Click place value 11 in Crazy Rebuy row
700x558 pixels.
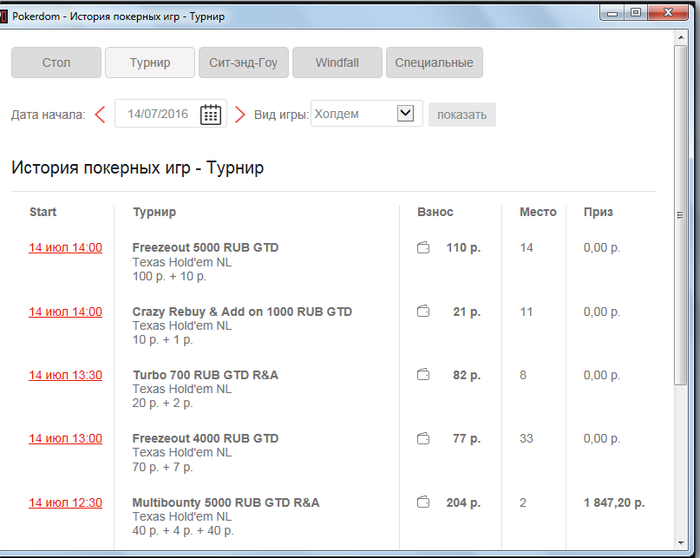tap(526, 312)
